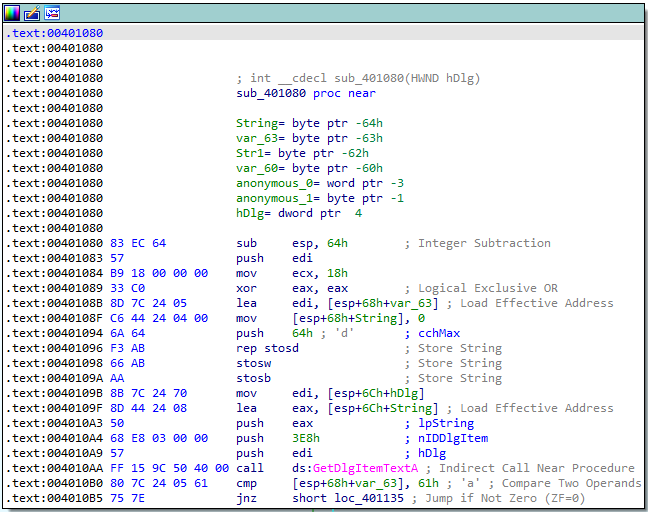
Task: Select the push 3E8h instruction
Action: [278, 438]
